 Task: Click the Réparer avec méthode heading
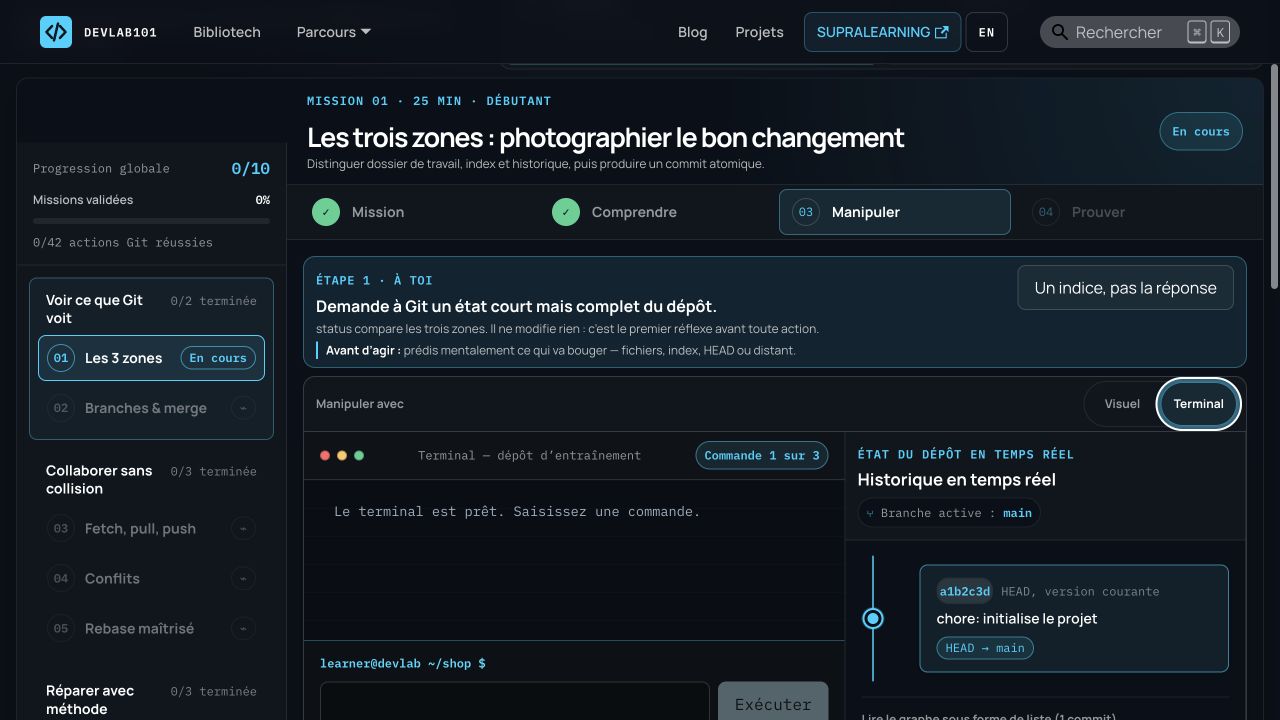tap(90, 699)
